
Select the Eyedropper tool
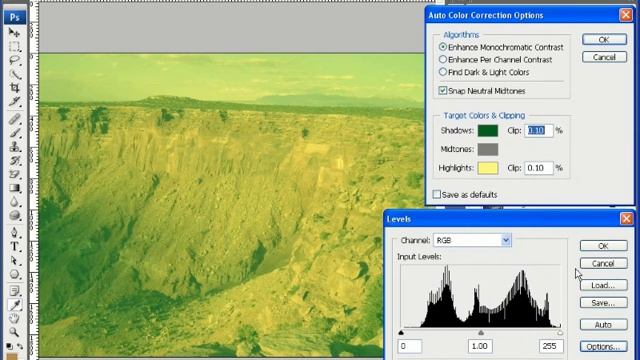(x=14, y=305)
